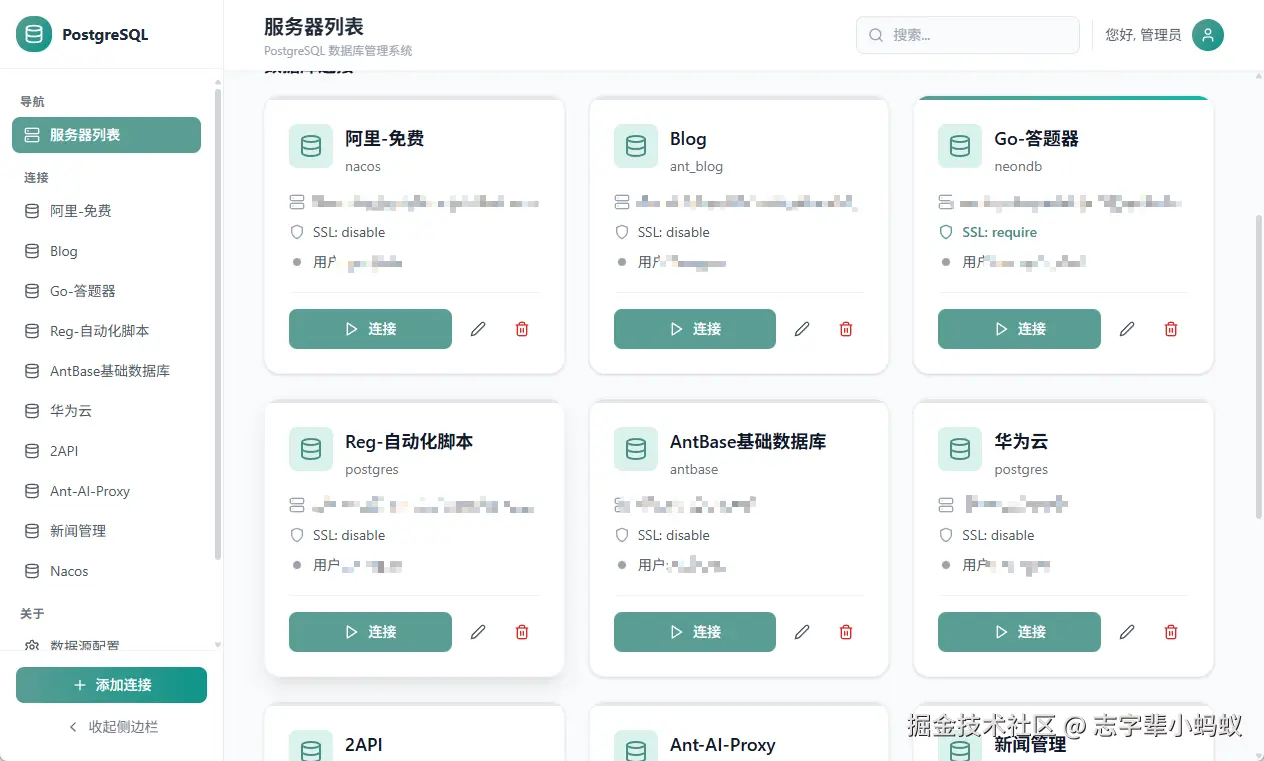This screenshot has height=761, width=1264.
Task: Select 阿里-免费 connection in sidebar
Action: [106, 211]
